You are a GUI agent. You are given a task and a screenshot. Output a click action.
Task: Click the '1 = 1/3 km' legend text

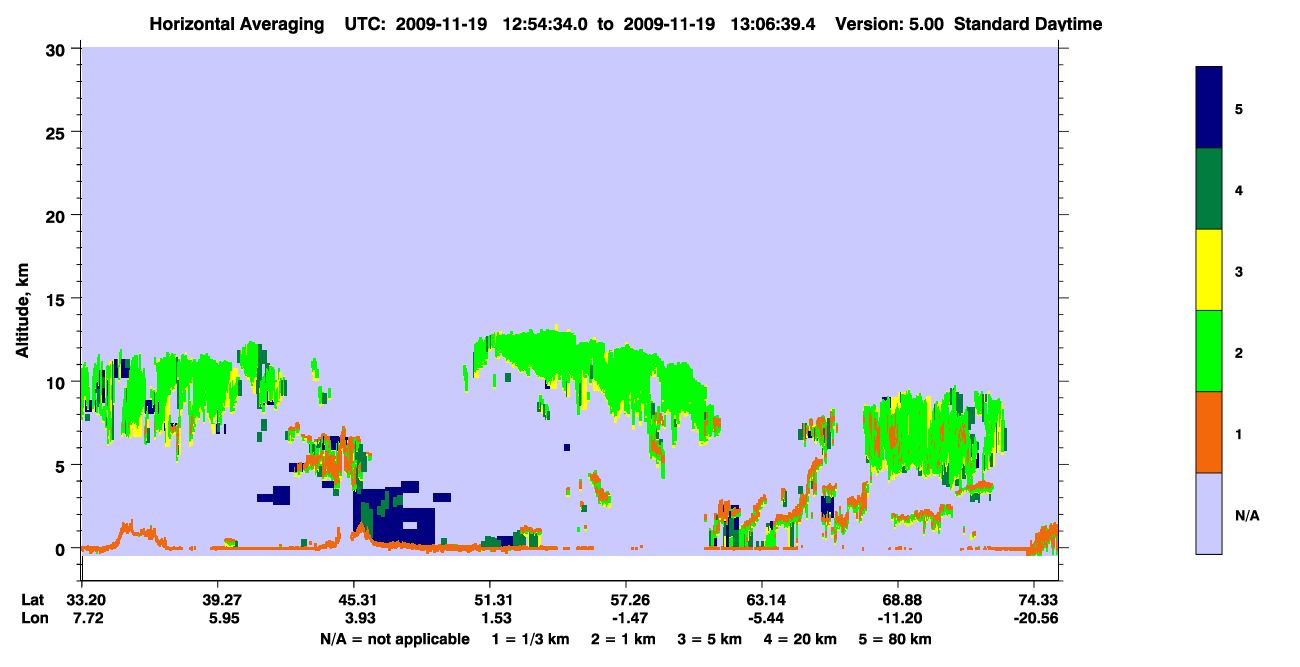point(530,639)
